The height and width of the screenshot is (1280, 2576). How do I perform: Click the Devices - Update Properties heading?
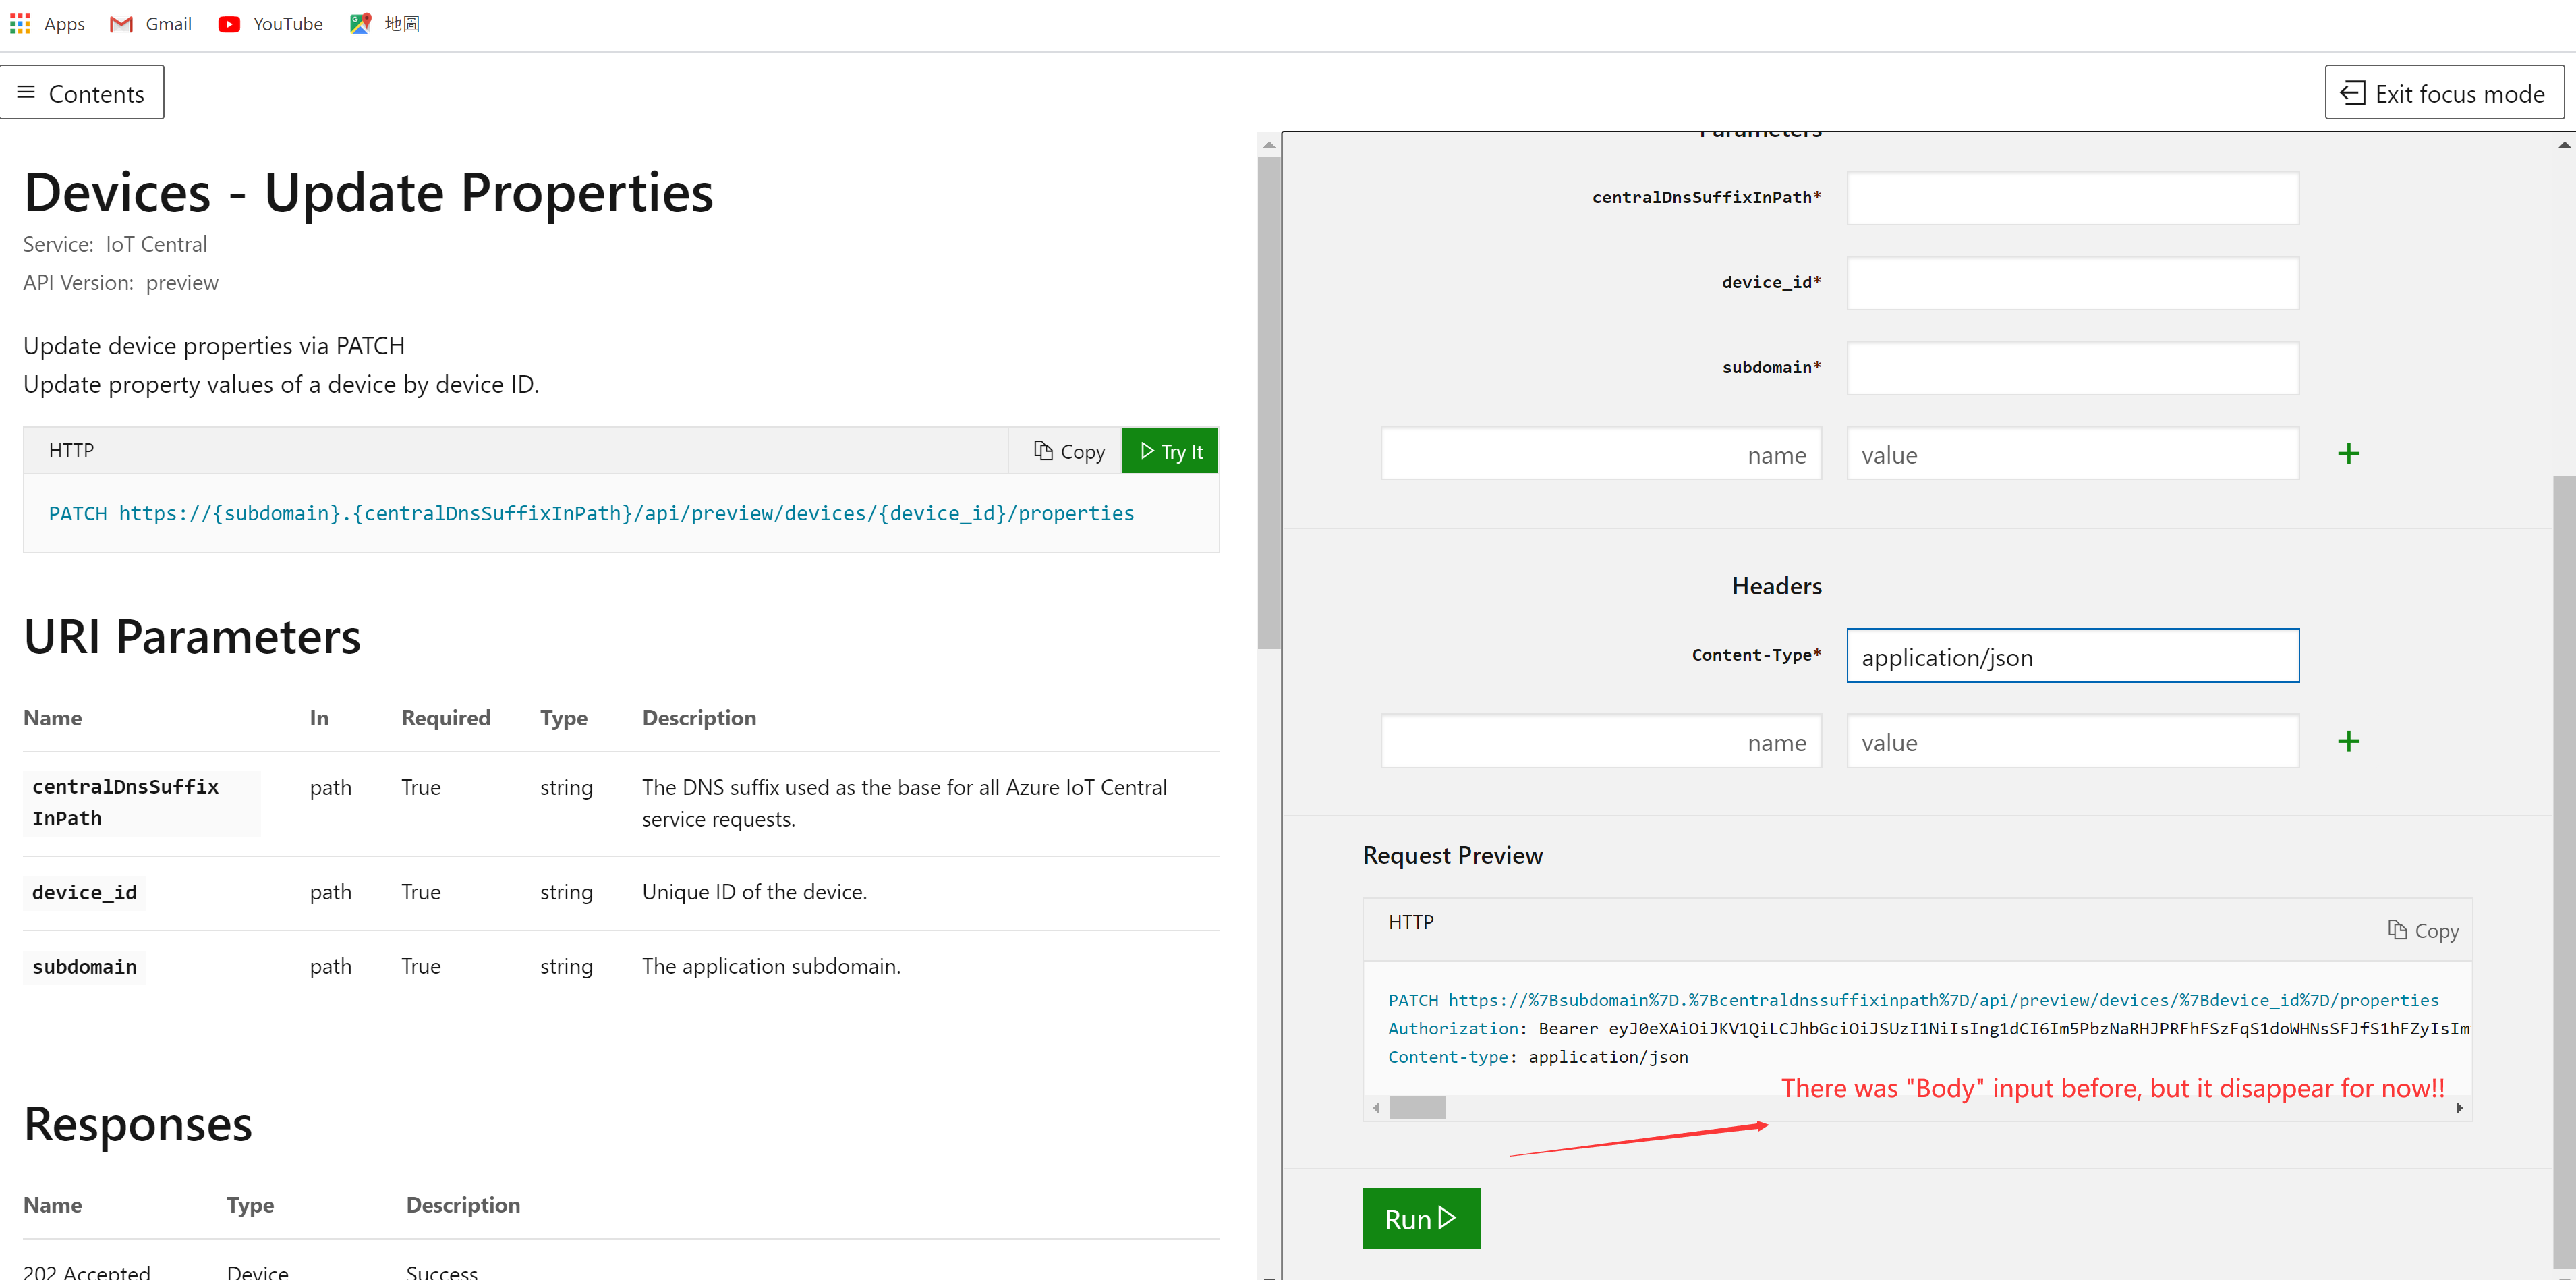(368, 192)
